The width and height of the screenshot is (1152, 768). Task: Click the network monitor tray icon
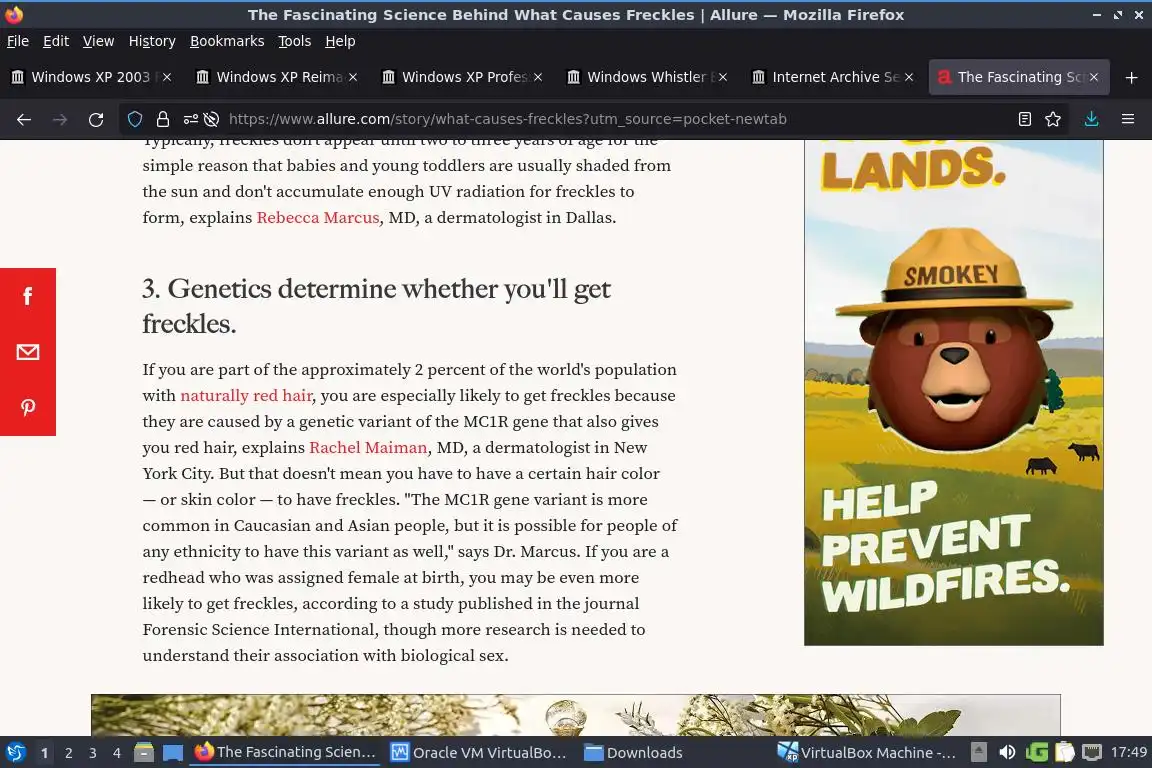(1092, 753)
